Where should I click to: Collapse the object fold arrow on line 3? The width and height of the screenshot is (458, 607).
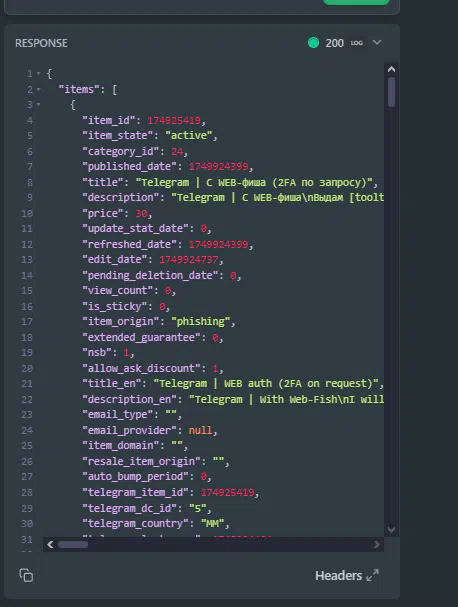click(38, 105)
